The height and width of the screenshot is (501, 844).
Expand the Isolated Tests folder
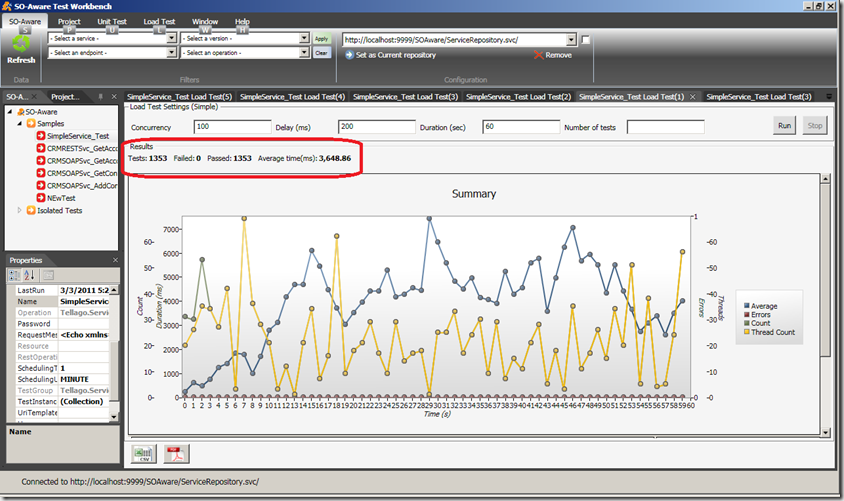tap(20, 210)
